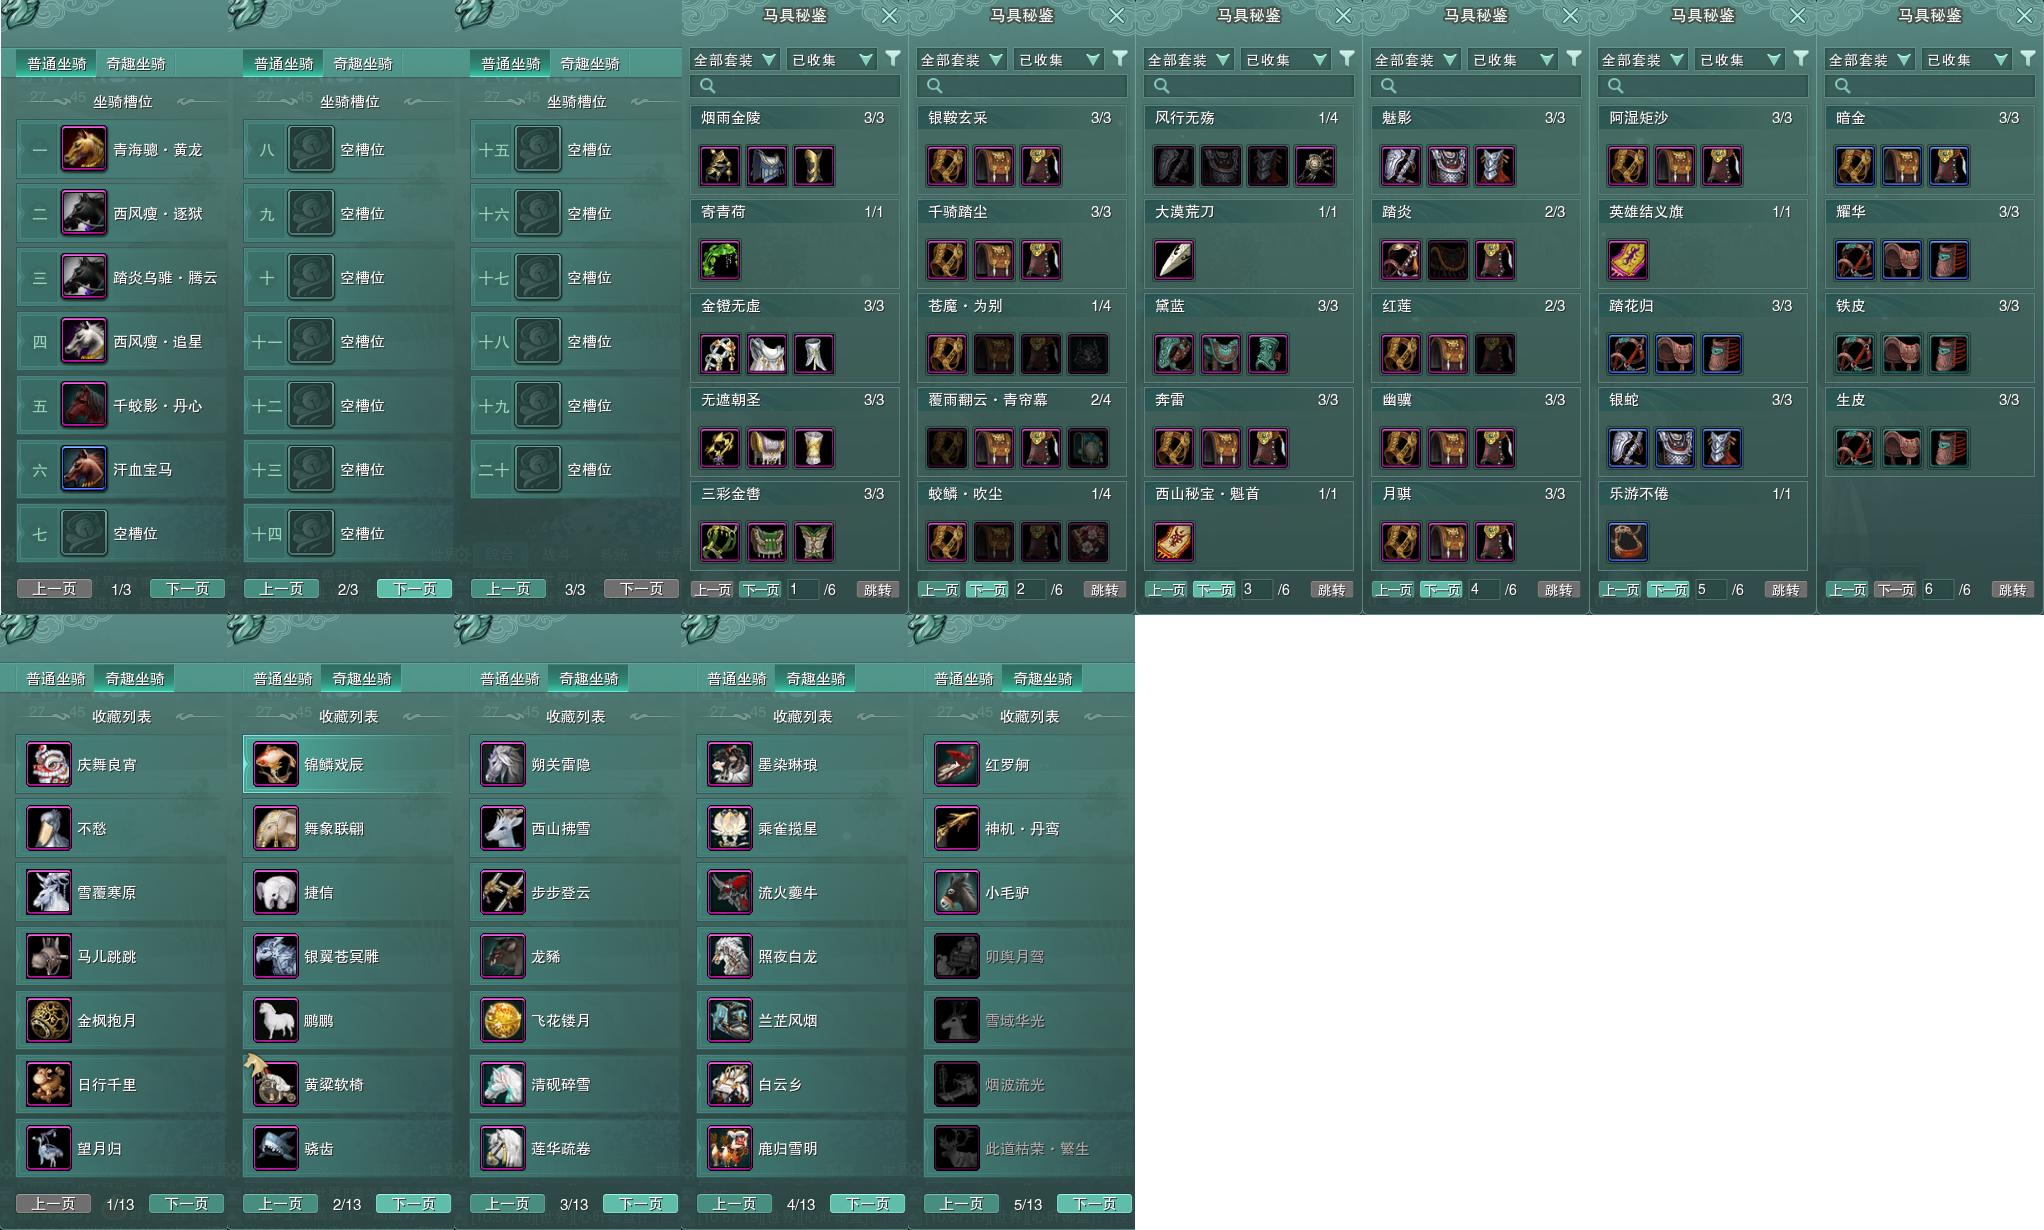The width and height of the screenshot is (2044, 1230).
Task: Click the 红罗舸 boat mount icon
Action: pos(956,764)
